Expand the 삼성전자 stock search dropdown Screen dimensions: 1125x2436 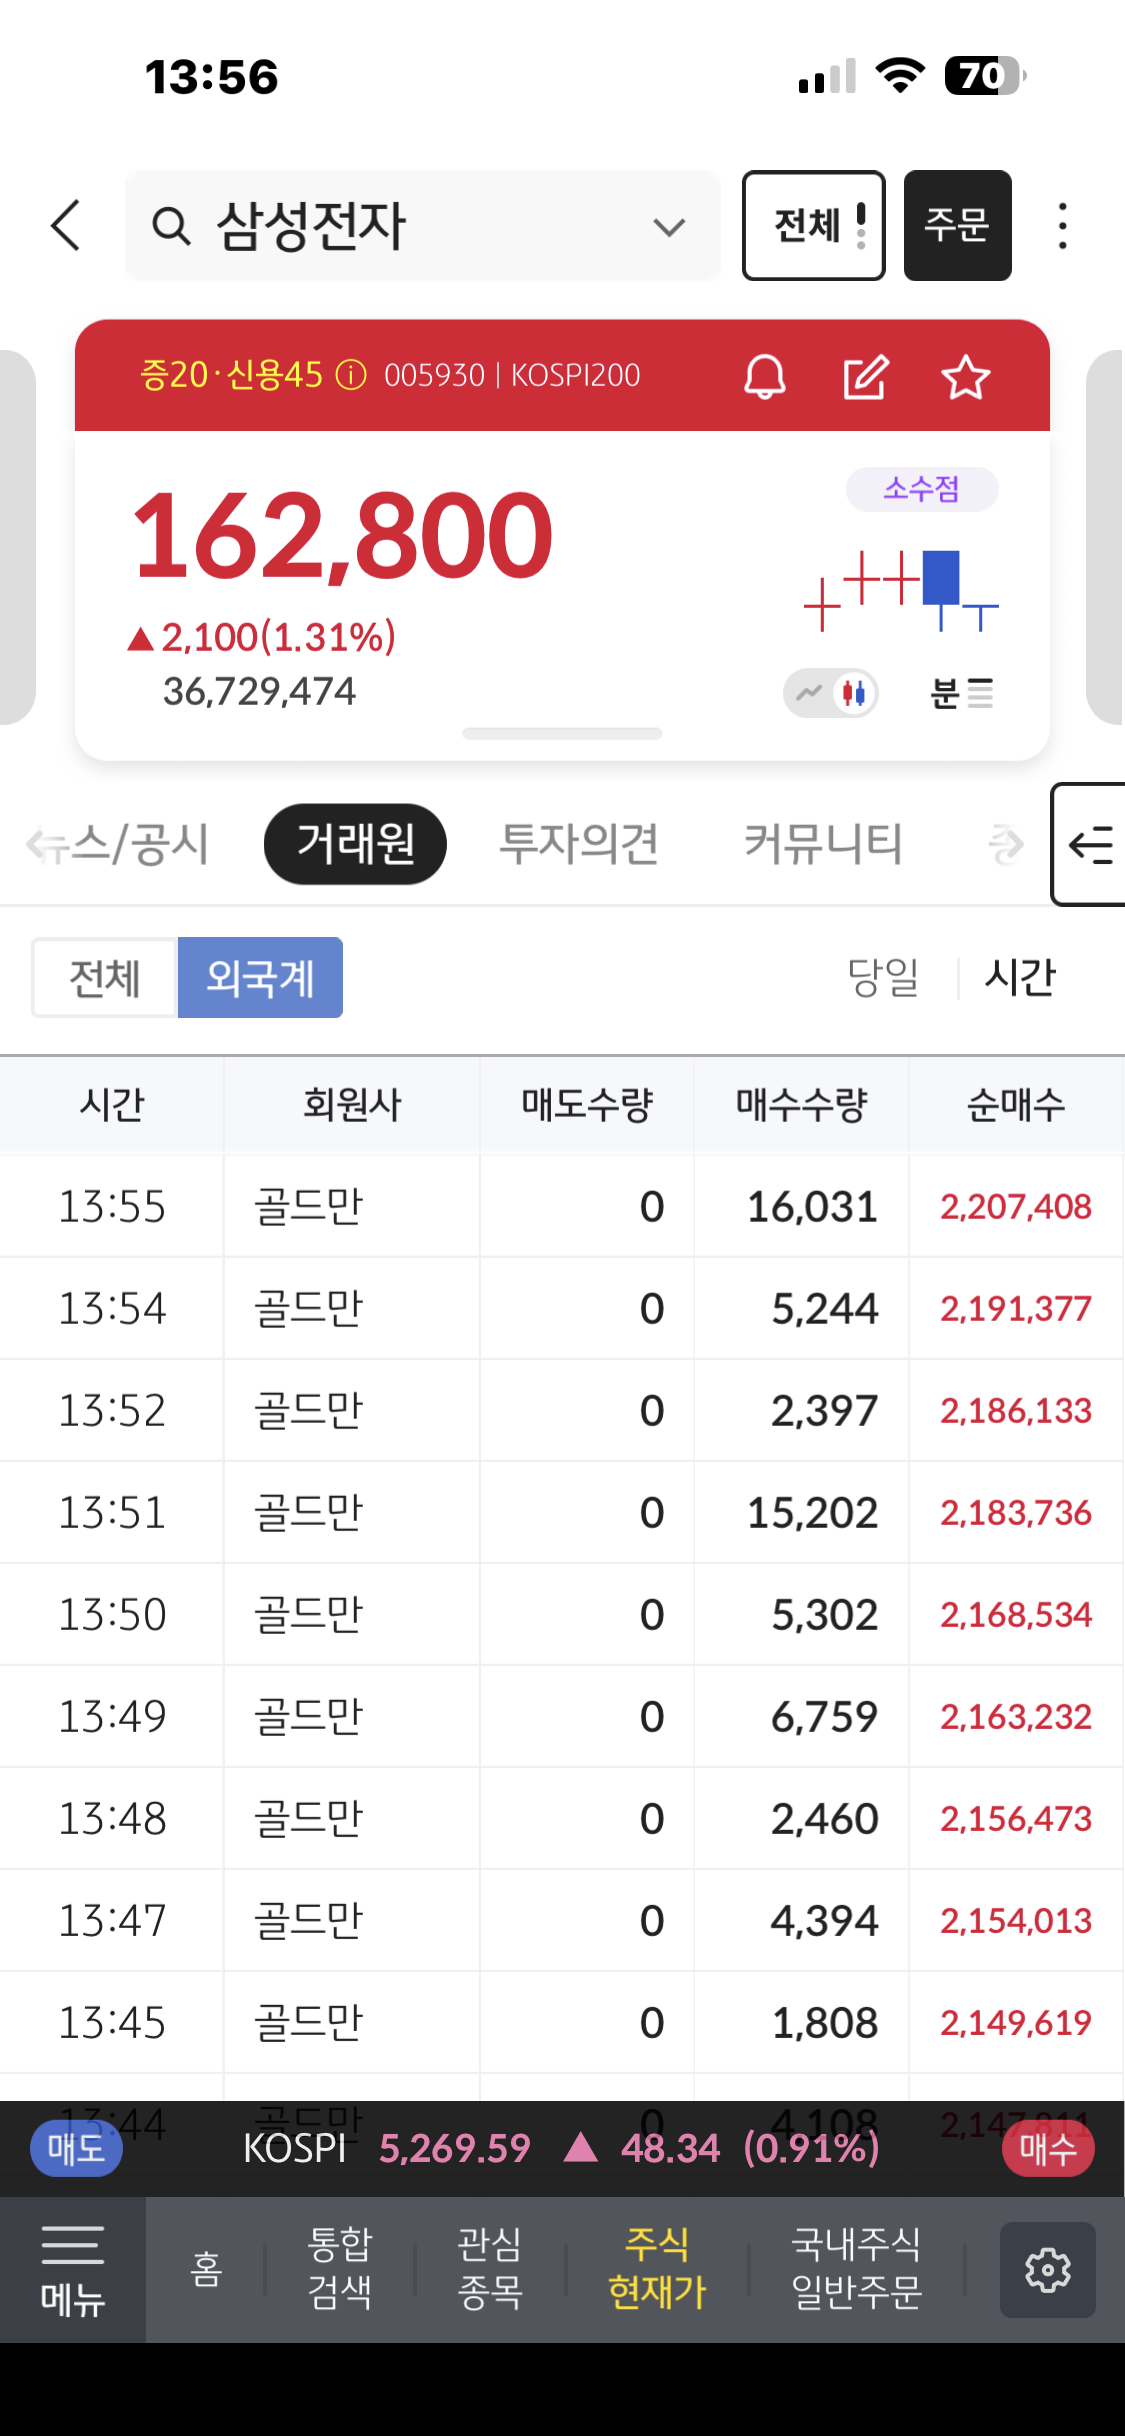coord(669,226)
